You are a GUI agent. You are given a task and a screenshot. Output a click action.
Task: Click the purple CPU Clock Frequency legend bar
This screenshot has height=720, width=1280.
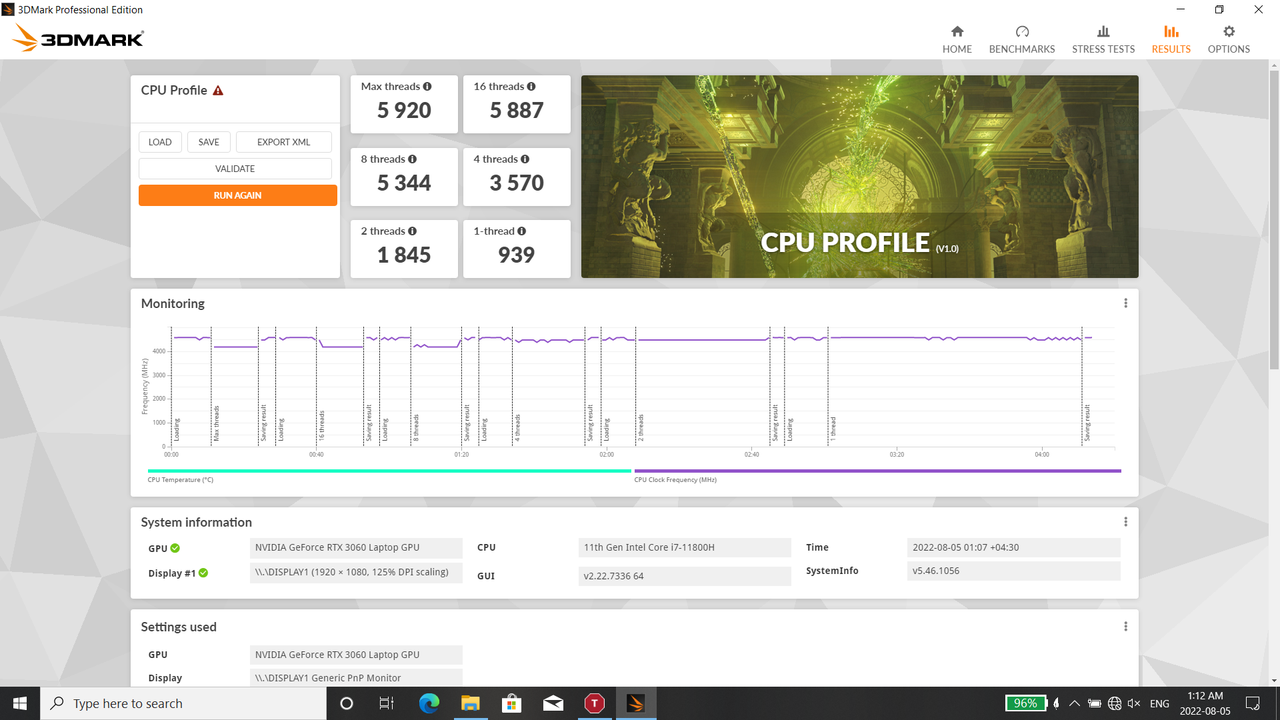pos(876,470)
